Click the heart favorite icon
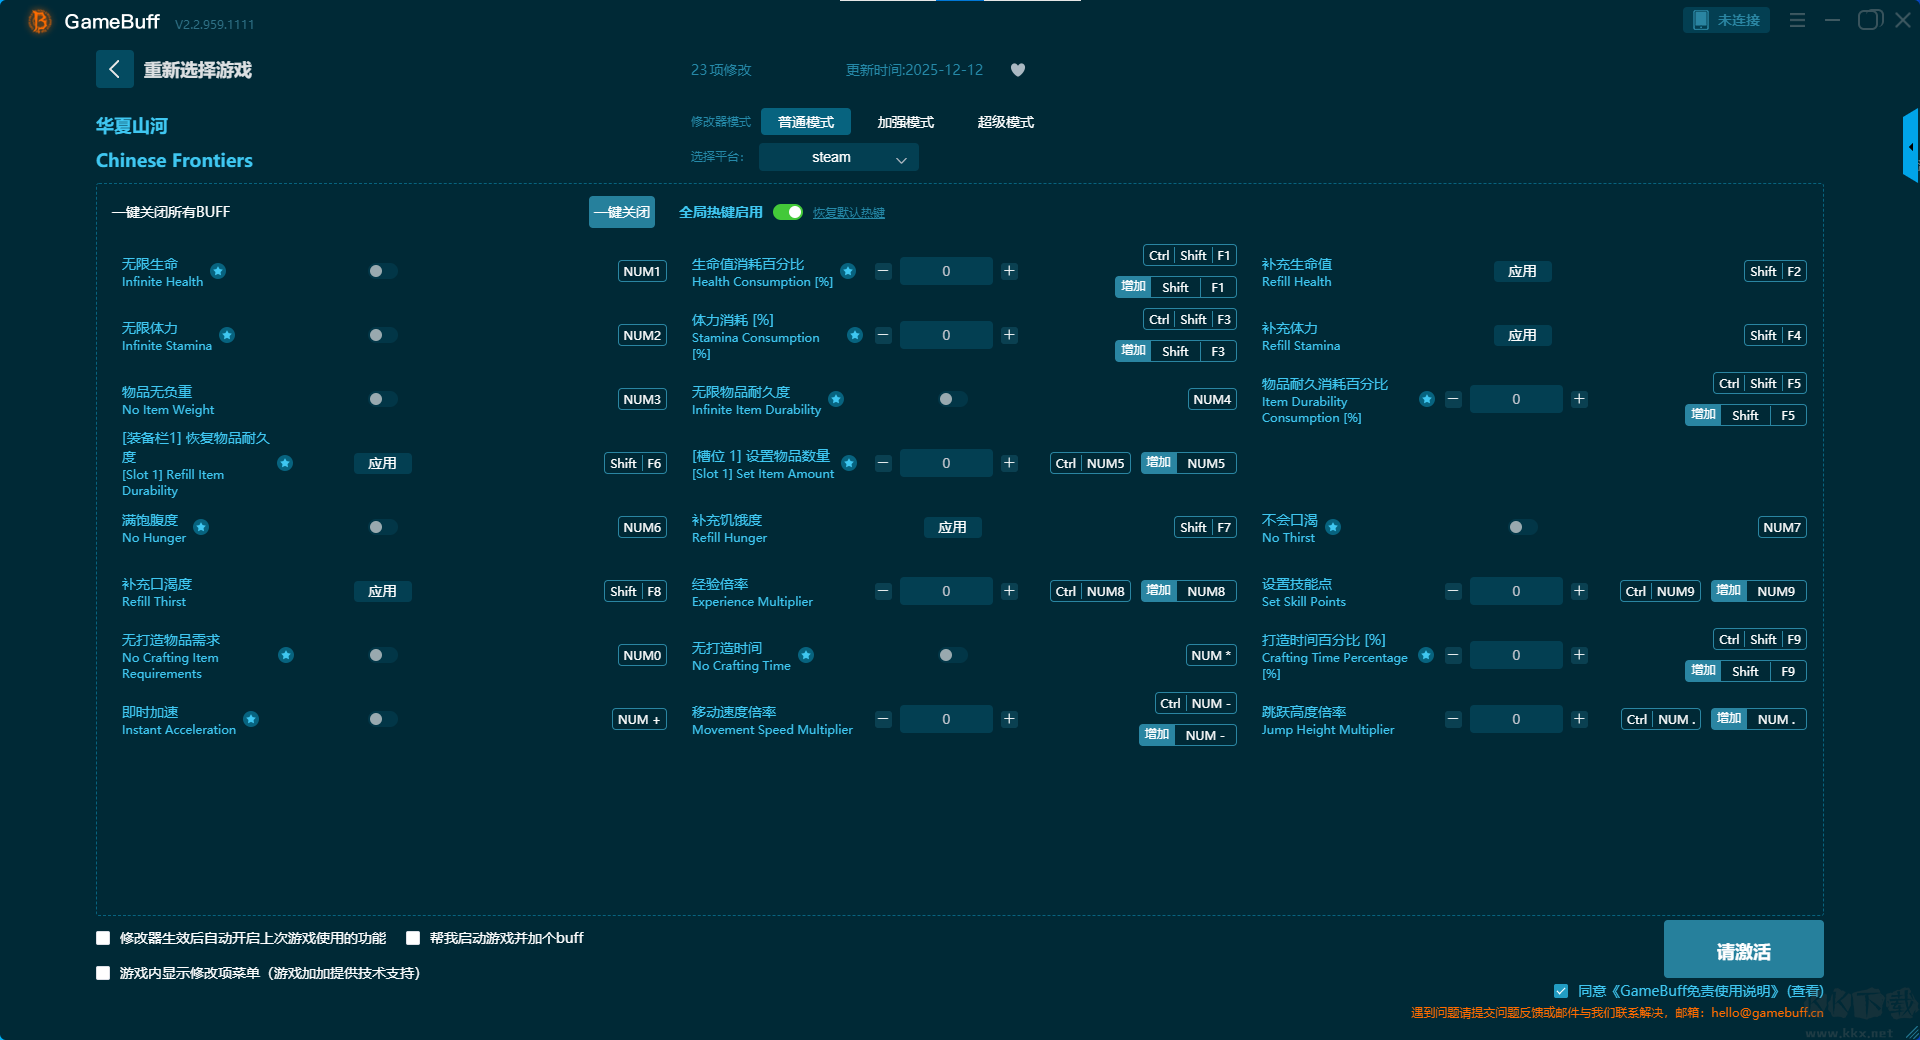The width and height of the screenshot is (1920, 1040). [x=1018, y=70]
